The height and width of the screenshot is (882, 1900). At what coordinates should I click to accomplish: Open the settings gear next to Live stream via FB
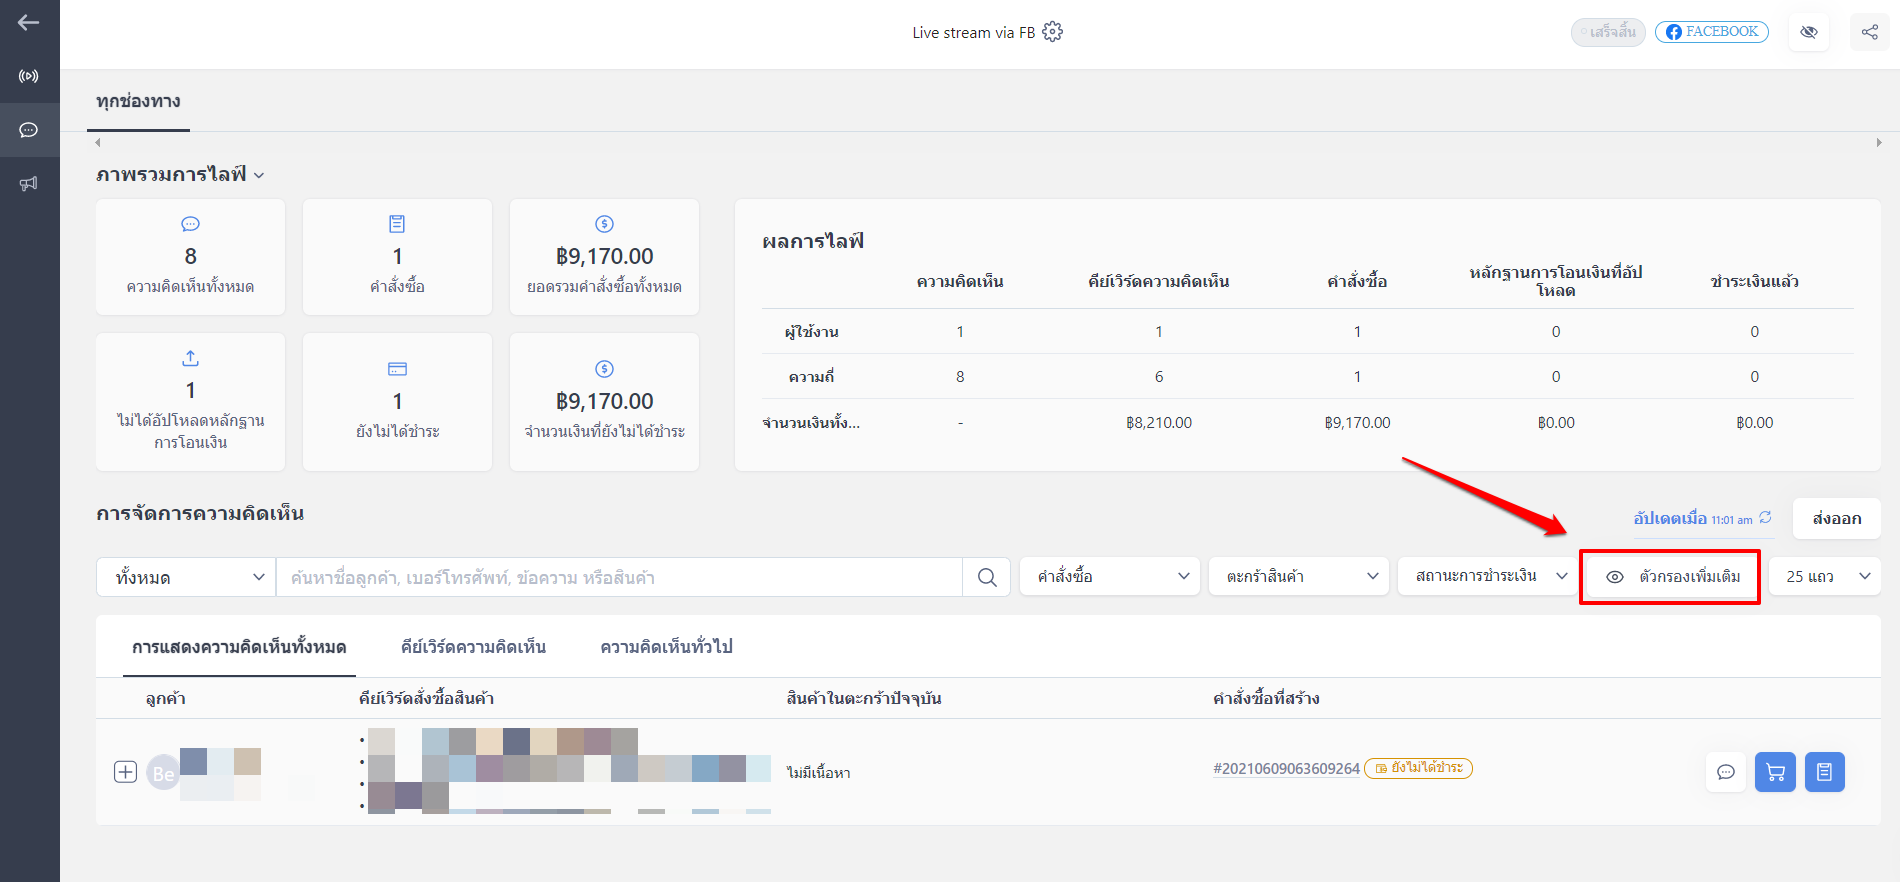point(1052,32)
